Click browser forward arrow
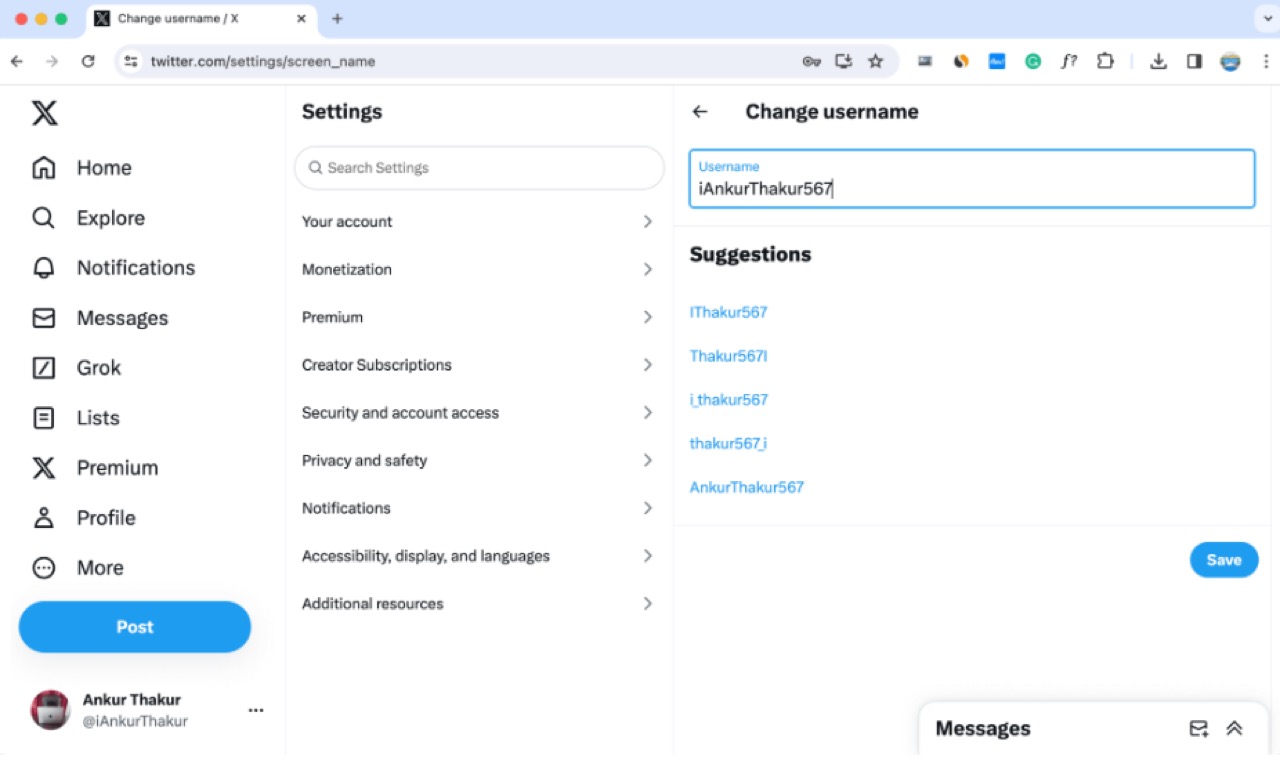The width and height of the screenshot is (1280, 781). pos(52,61)
